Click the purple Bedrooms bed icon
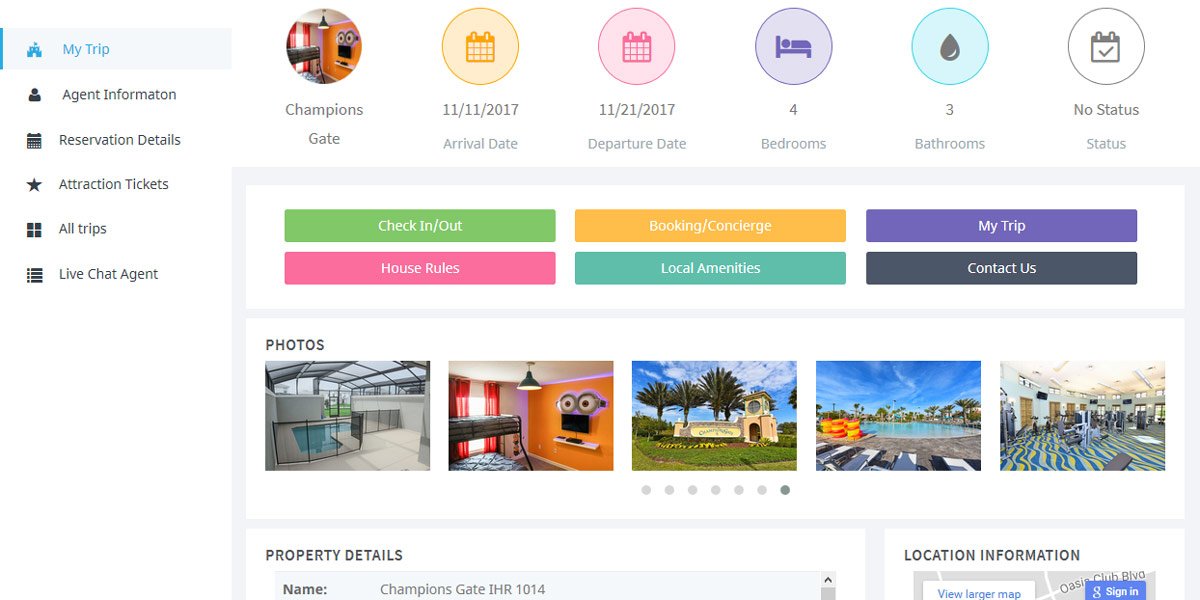This screenshot has height=600, width=1200. pyautogui.click(x=793, y=47)
